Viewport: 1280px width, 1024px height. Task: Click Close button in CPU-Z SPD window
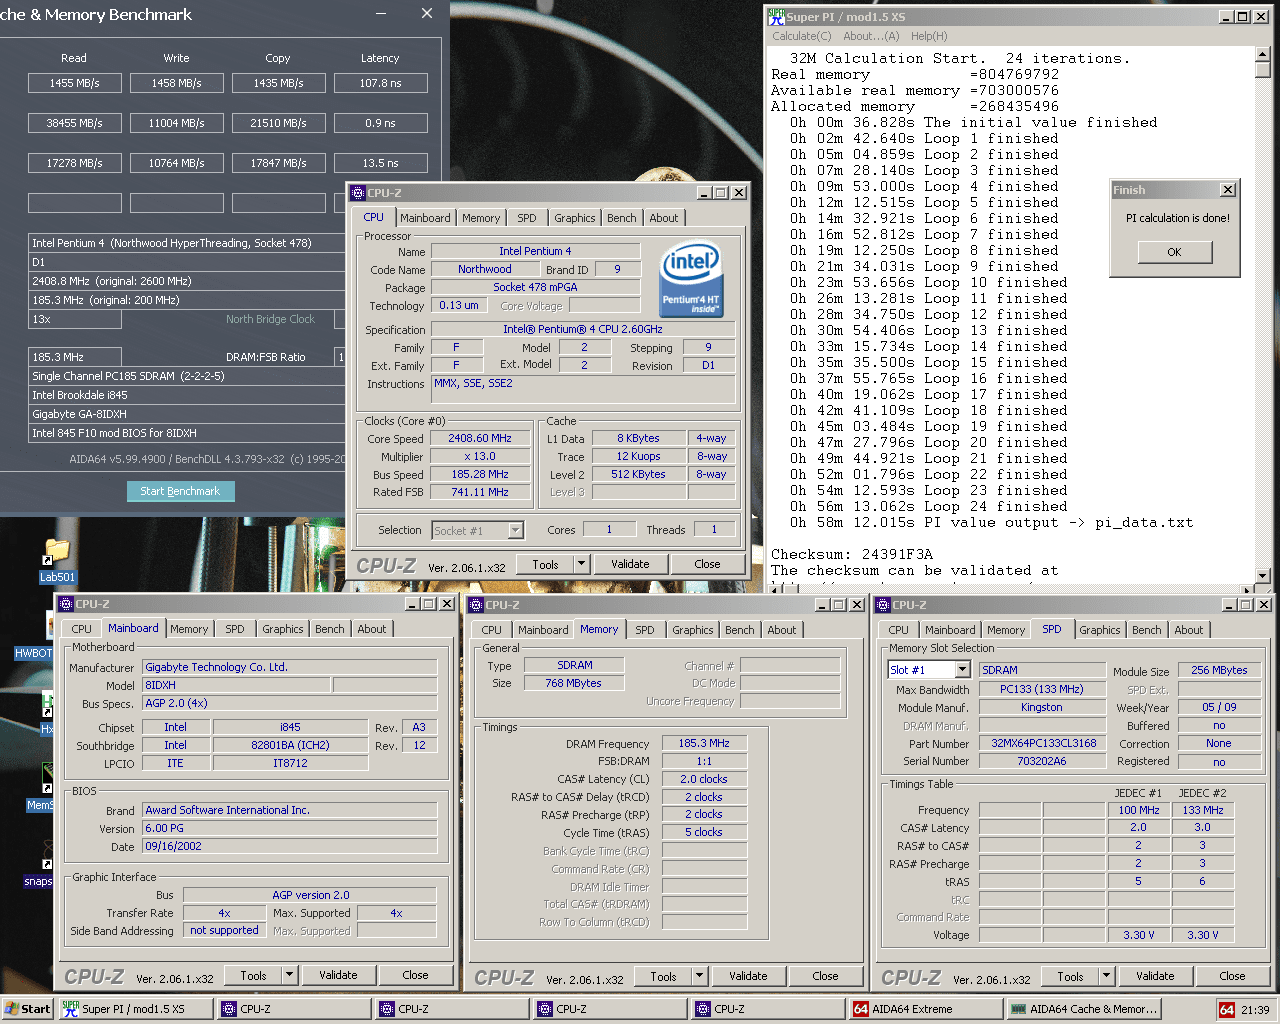pos(1232,976)
